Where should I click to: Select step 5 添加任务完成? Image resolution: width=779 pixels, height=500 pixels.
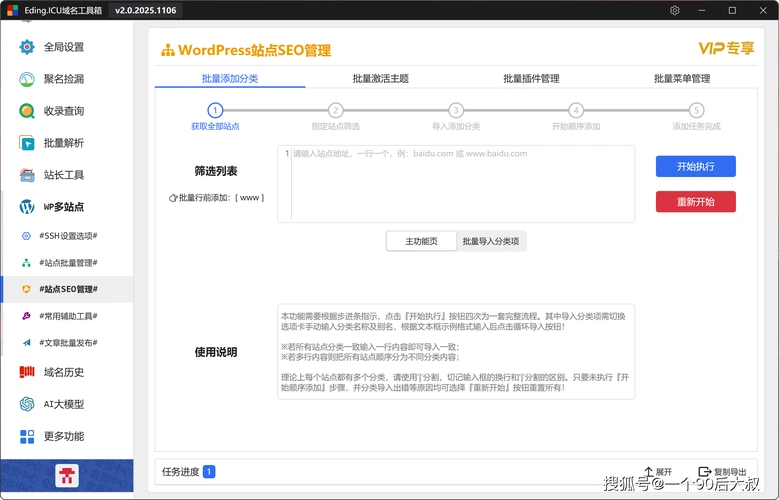[696, 117]
